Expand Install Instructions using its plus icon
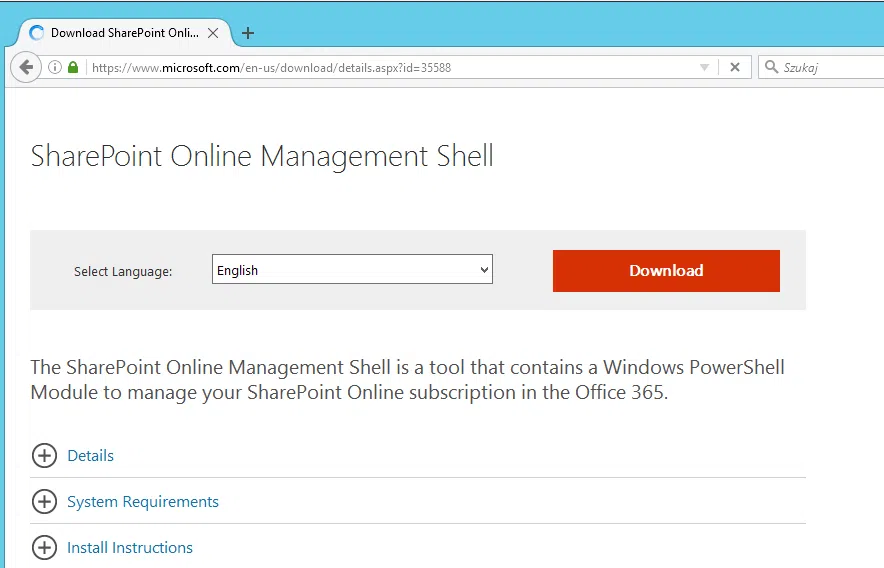This screenshot has width=884, height=568. [44, 548]
